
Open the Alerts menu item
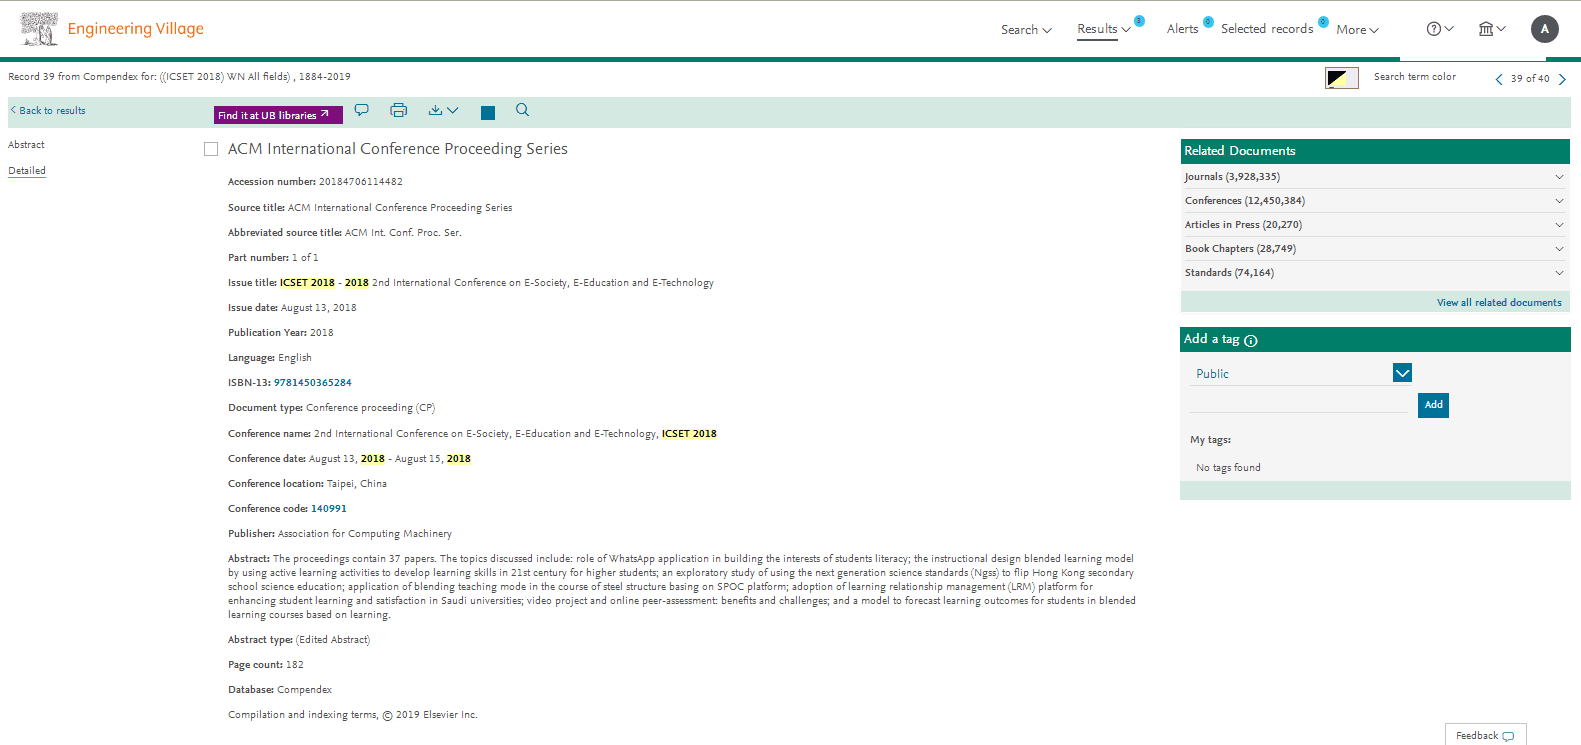[x=1182, y=29]
